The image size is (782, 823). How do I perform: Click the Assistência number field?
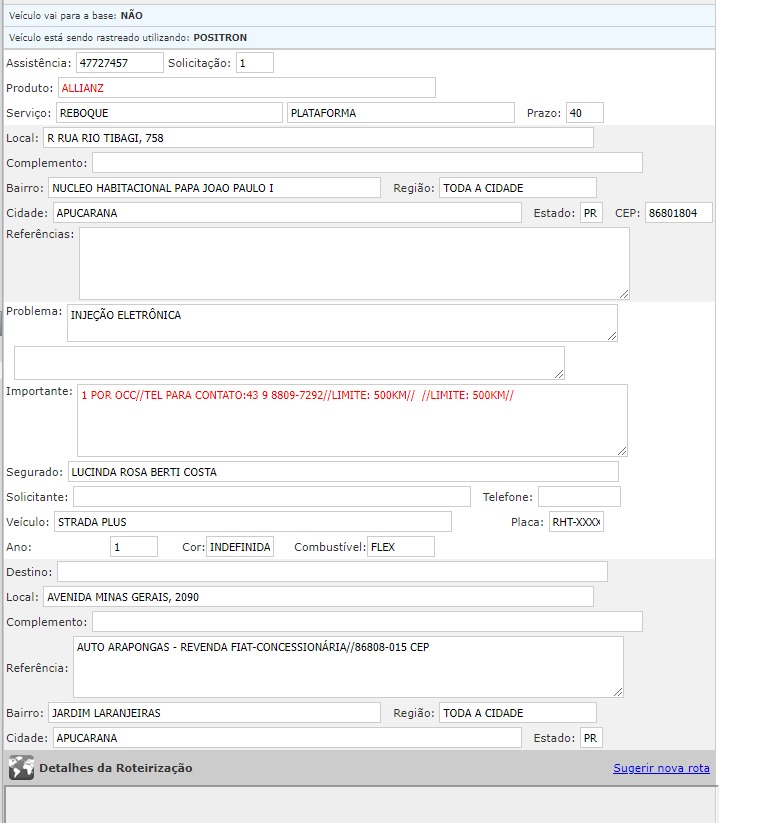tap(119, 63)
